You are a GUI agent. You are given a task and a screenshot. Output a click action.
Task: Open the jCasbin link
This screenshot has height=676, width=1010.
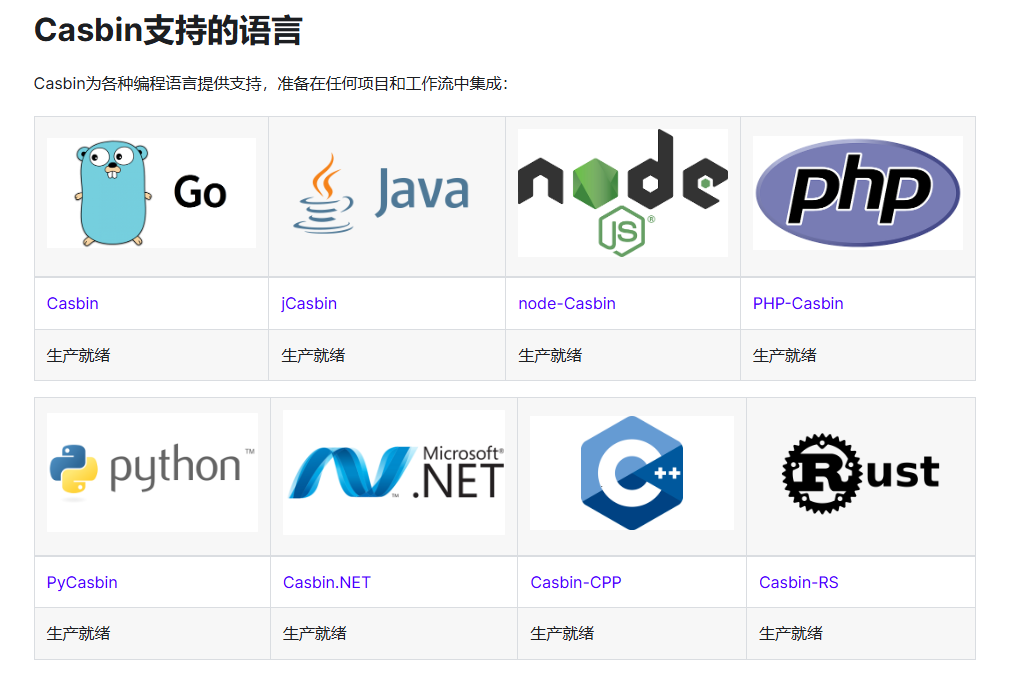click(x=308, y=303)
